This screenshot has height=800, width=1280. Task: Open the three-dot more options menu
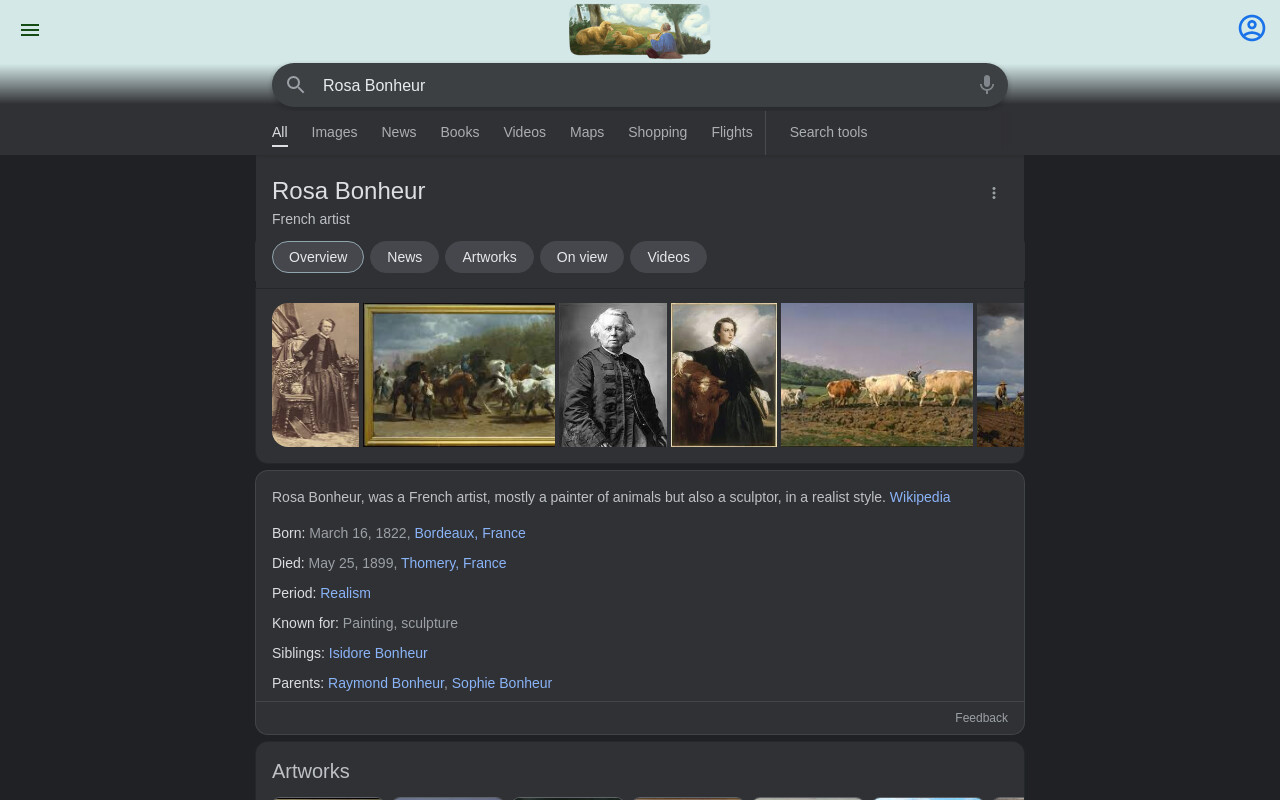(994, 193)
